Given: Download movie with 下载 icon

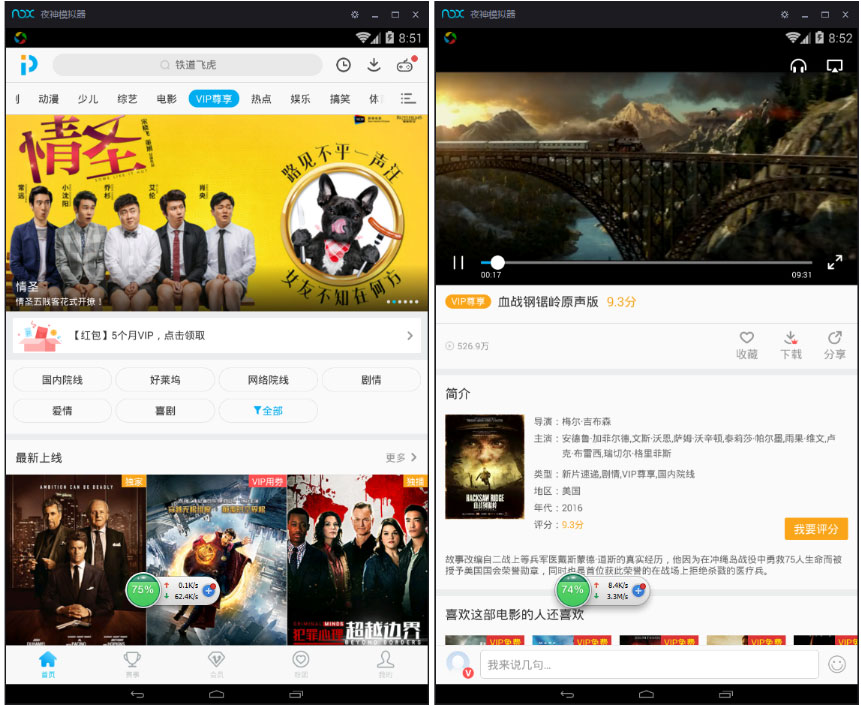Looking at the screenshot, I should (791, 345).
